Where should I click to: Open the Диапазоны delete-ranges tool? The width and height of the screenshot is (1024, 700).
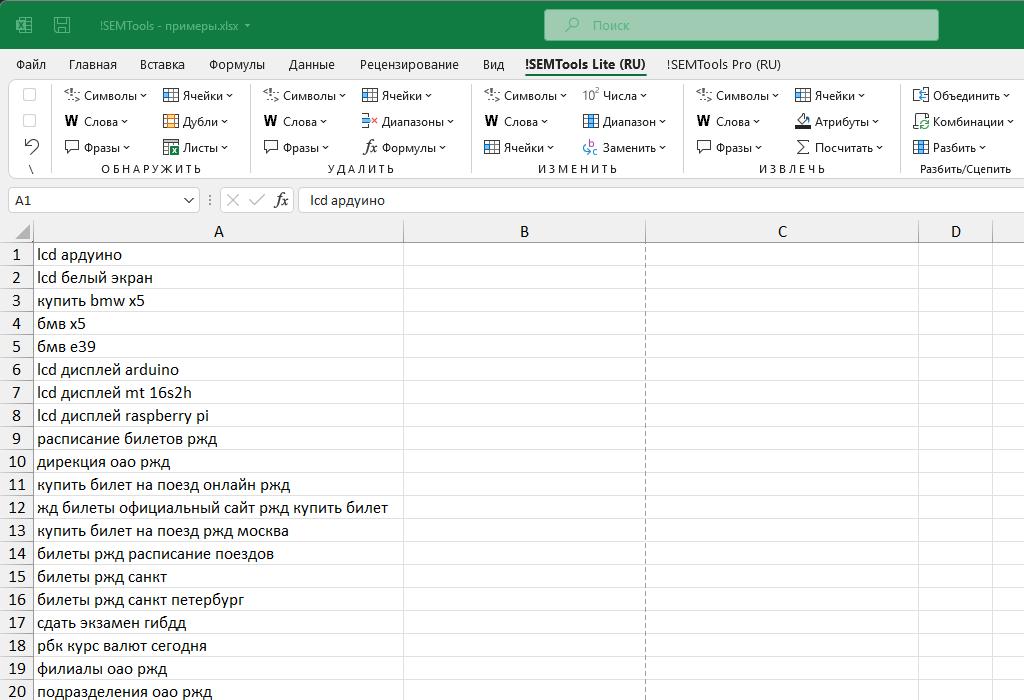408,121
